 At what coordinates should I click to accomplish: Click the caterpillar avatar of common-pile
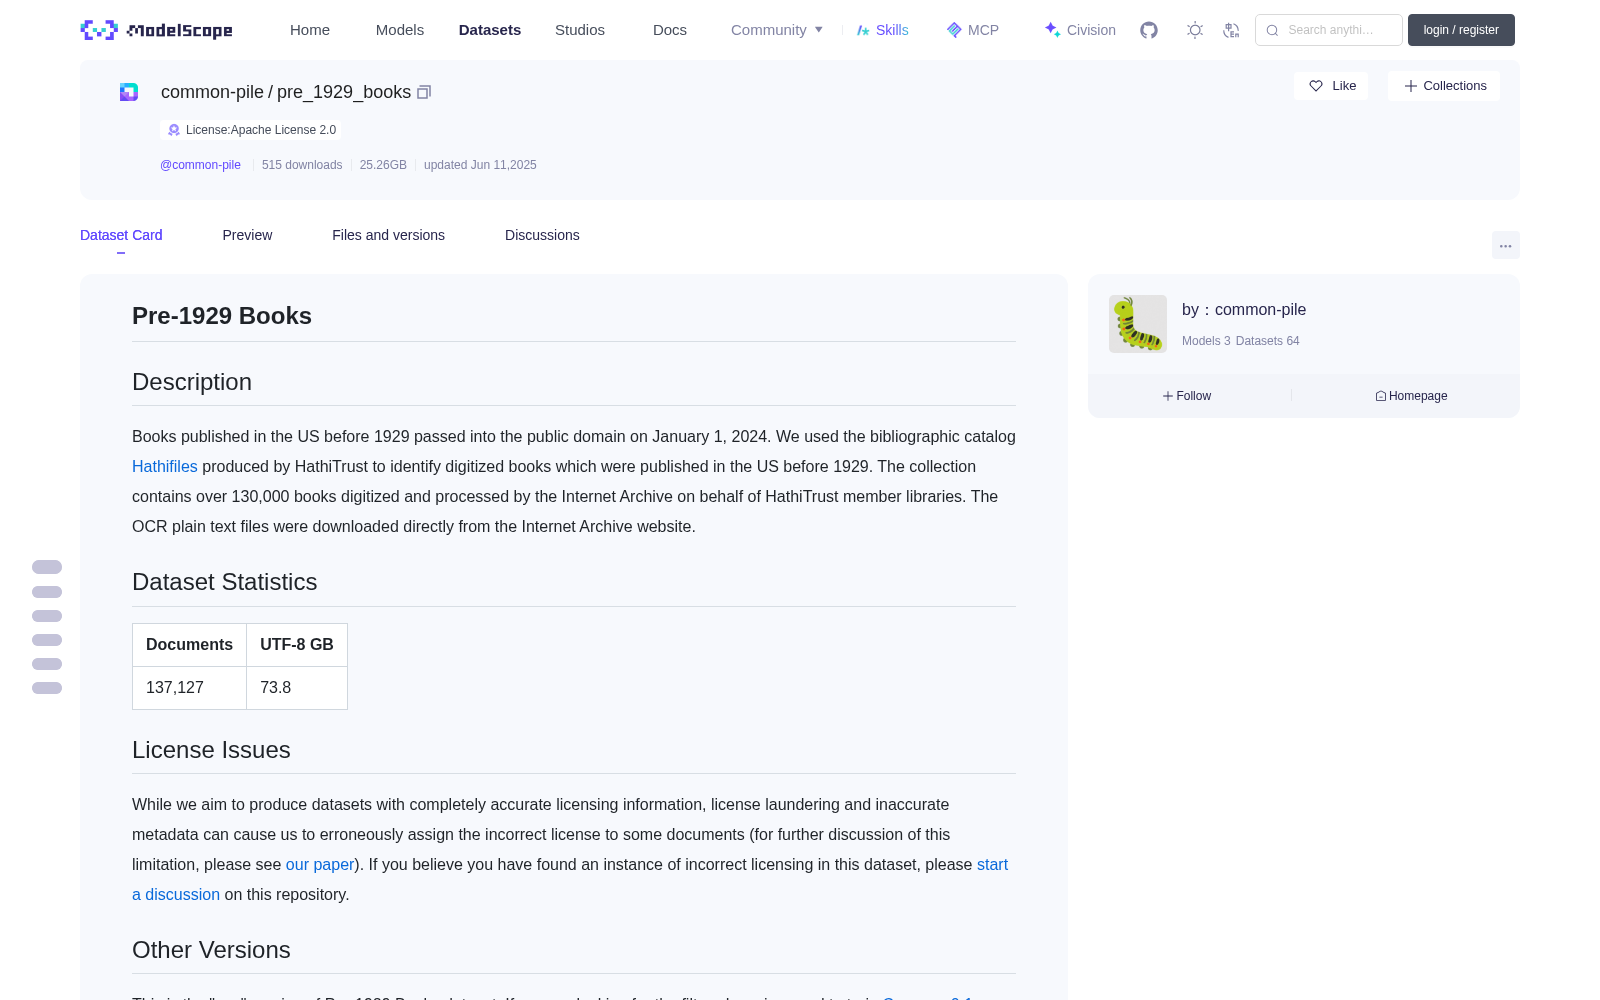pyautogui.click(x=1138, y=324)
